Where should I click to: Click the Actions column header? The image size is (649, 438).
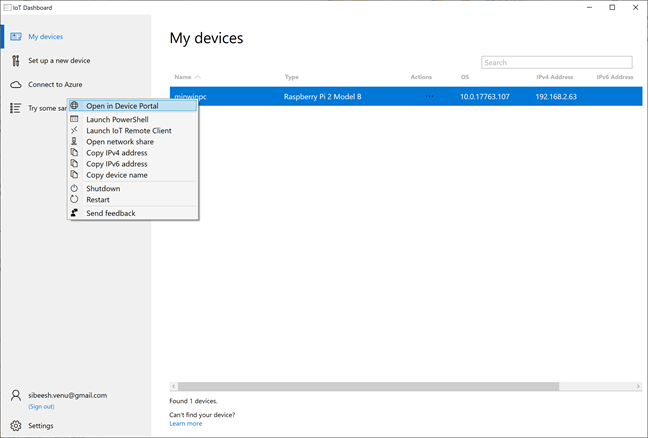click(x=421, y=77)
